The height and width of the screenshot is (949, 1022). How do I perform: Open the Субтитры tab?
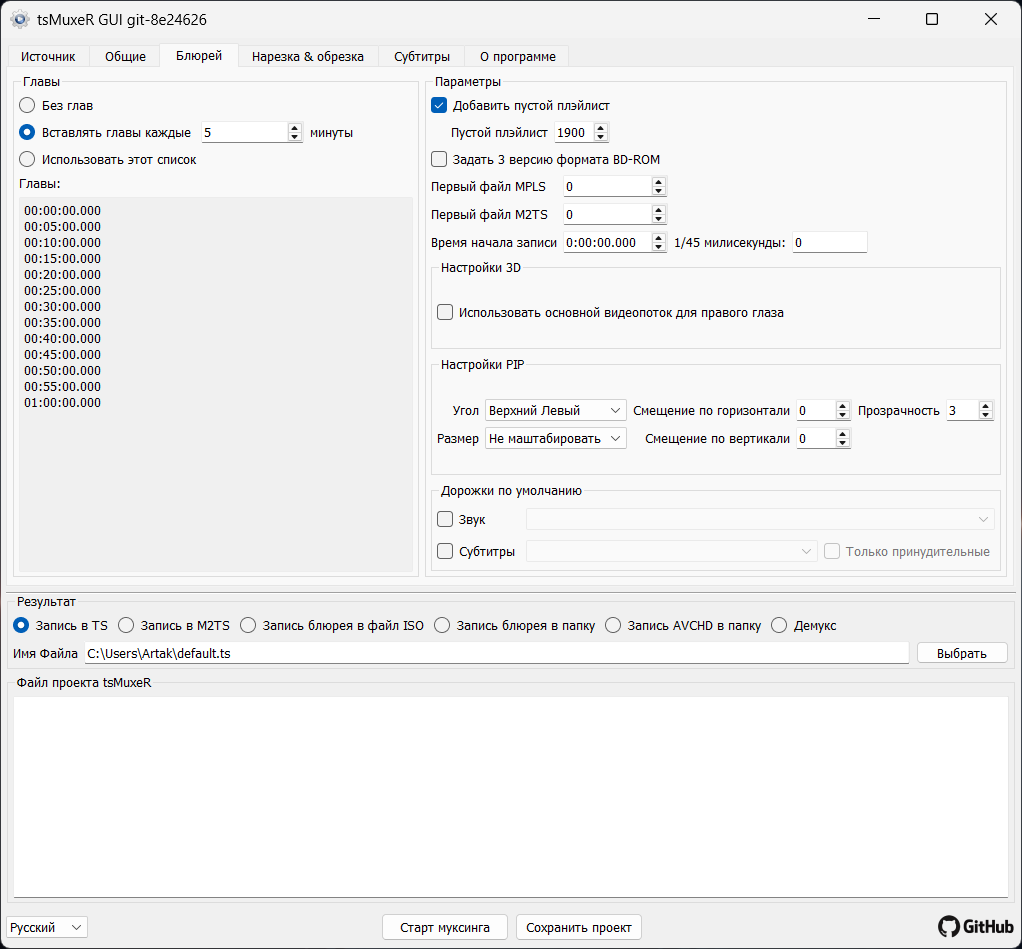(422, 57)
